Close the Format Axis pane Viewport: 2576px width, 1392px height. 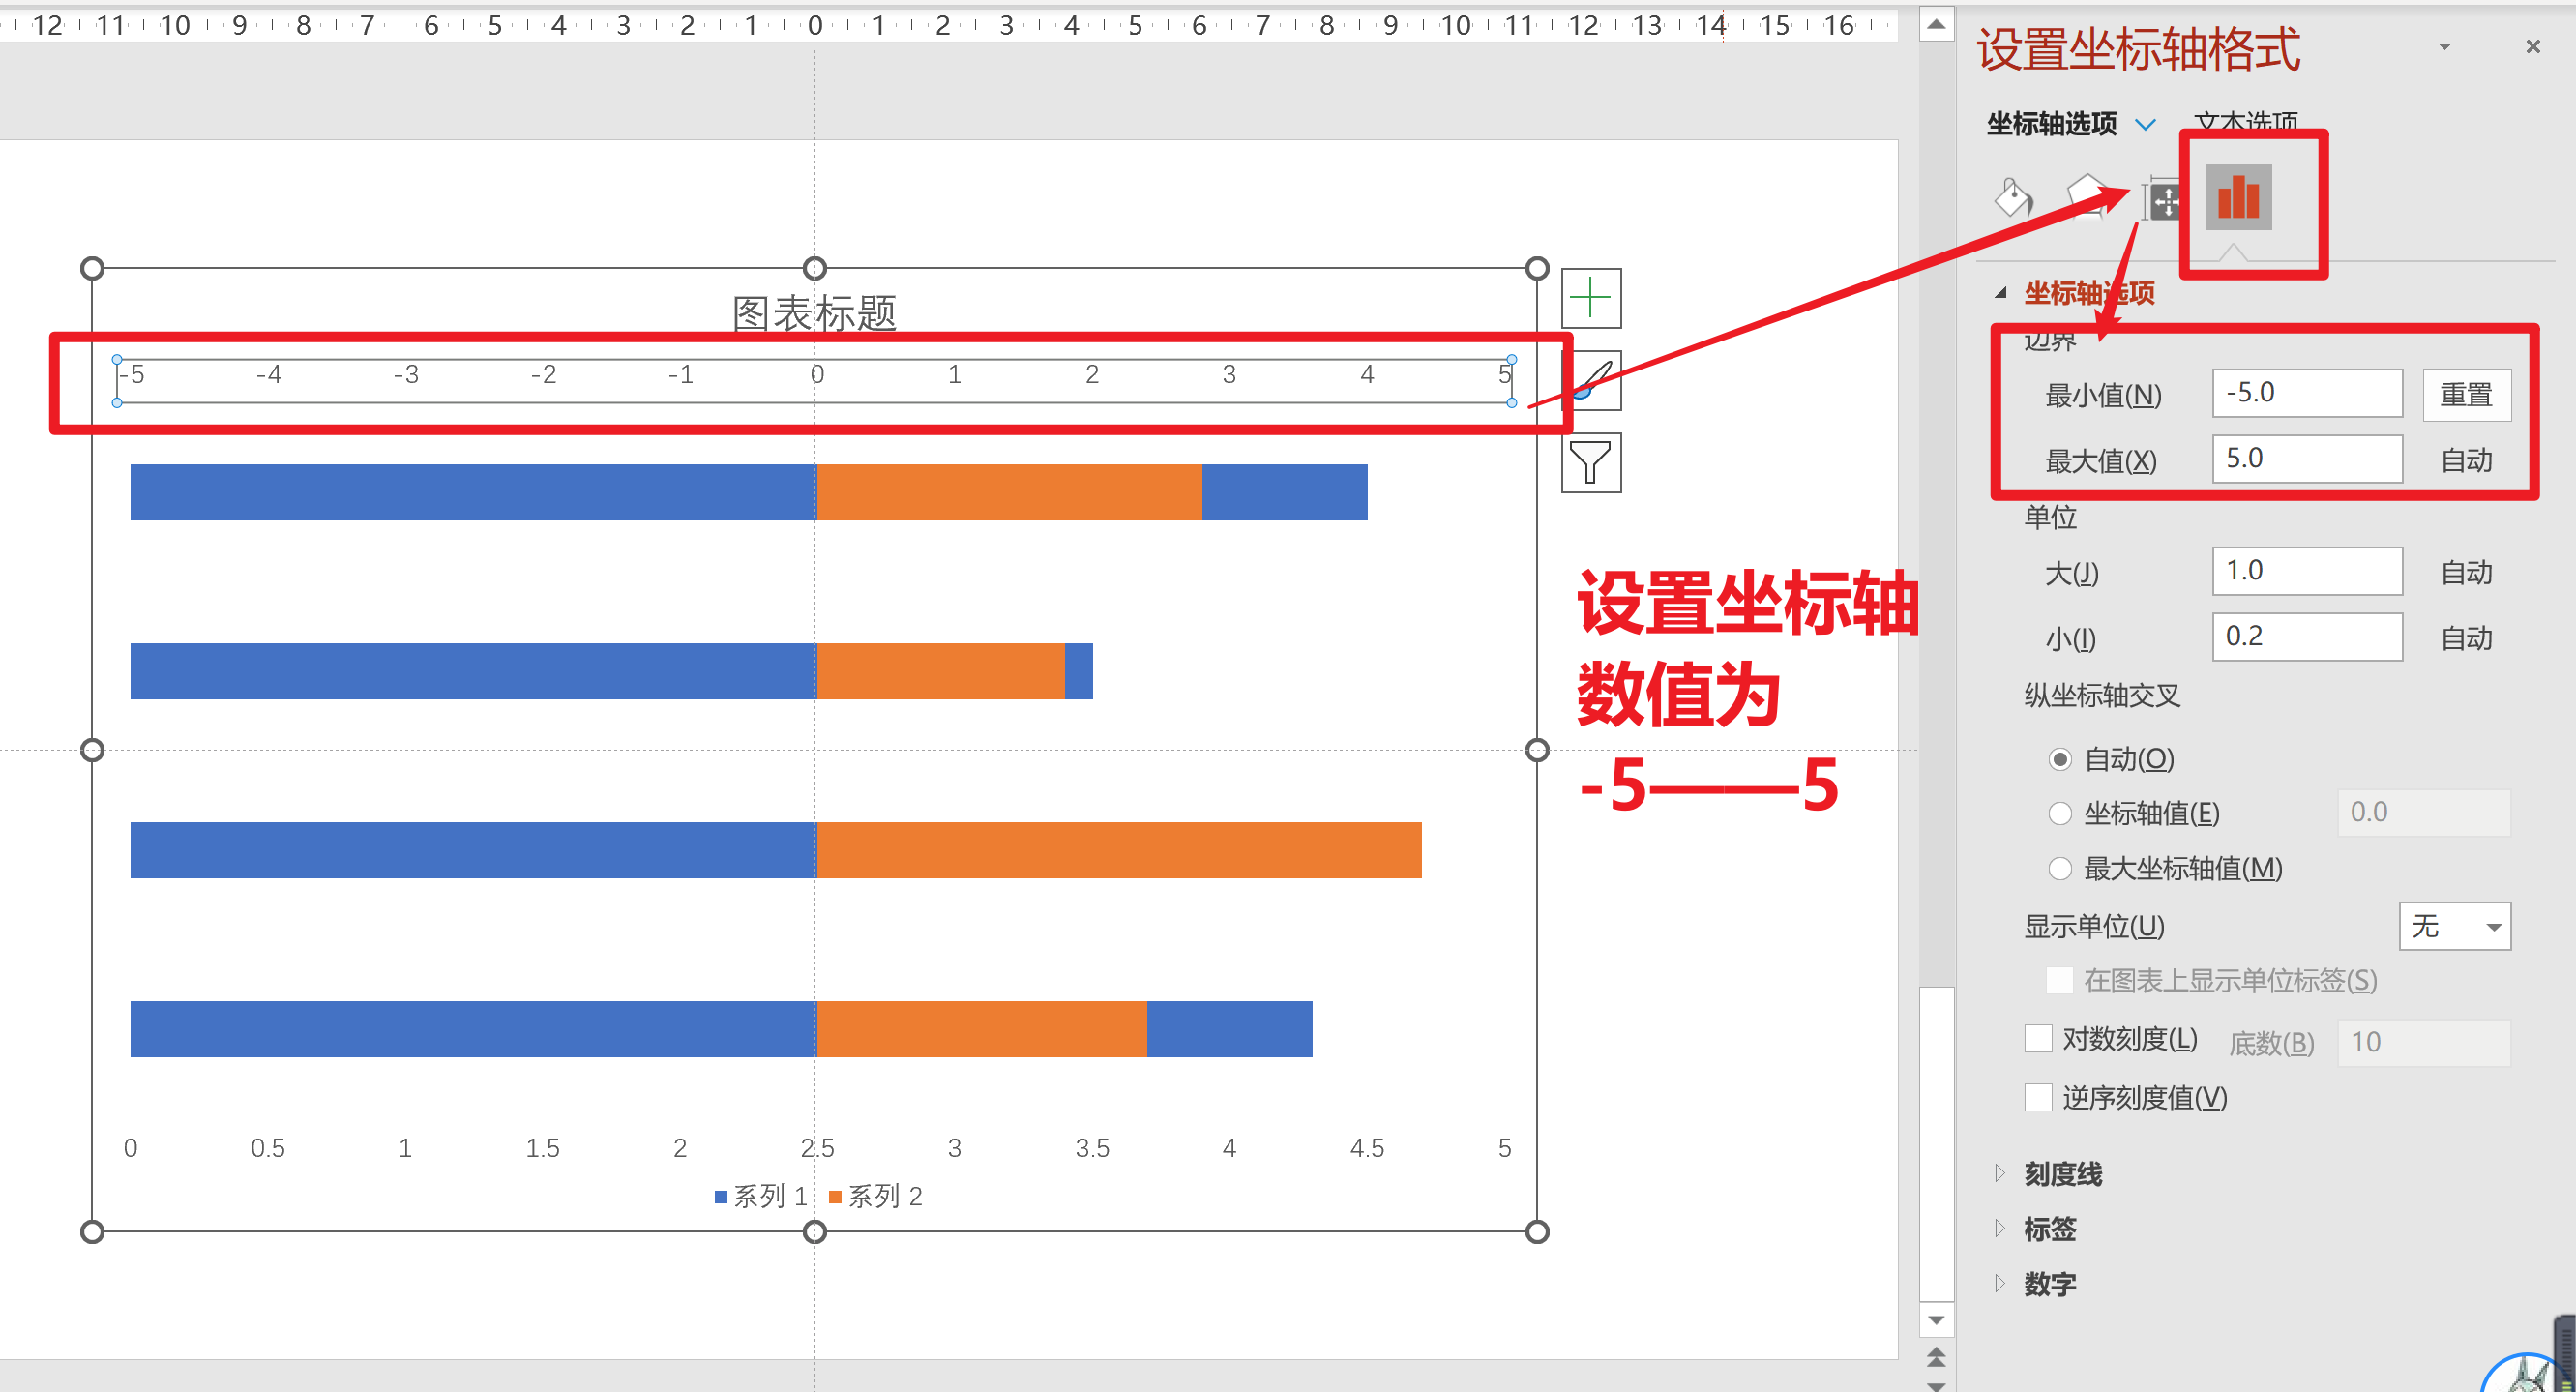[x=2532, y=47]
